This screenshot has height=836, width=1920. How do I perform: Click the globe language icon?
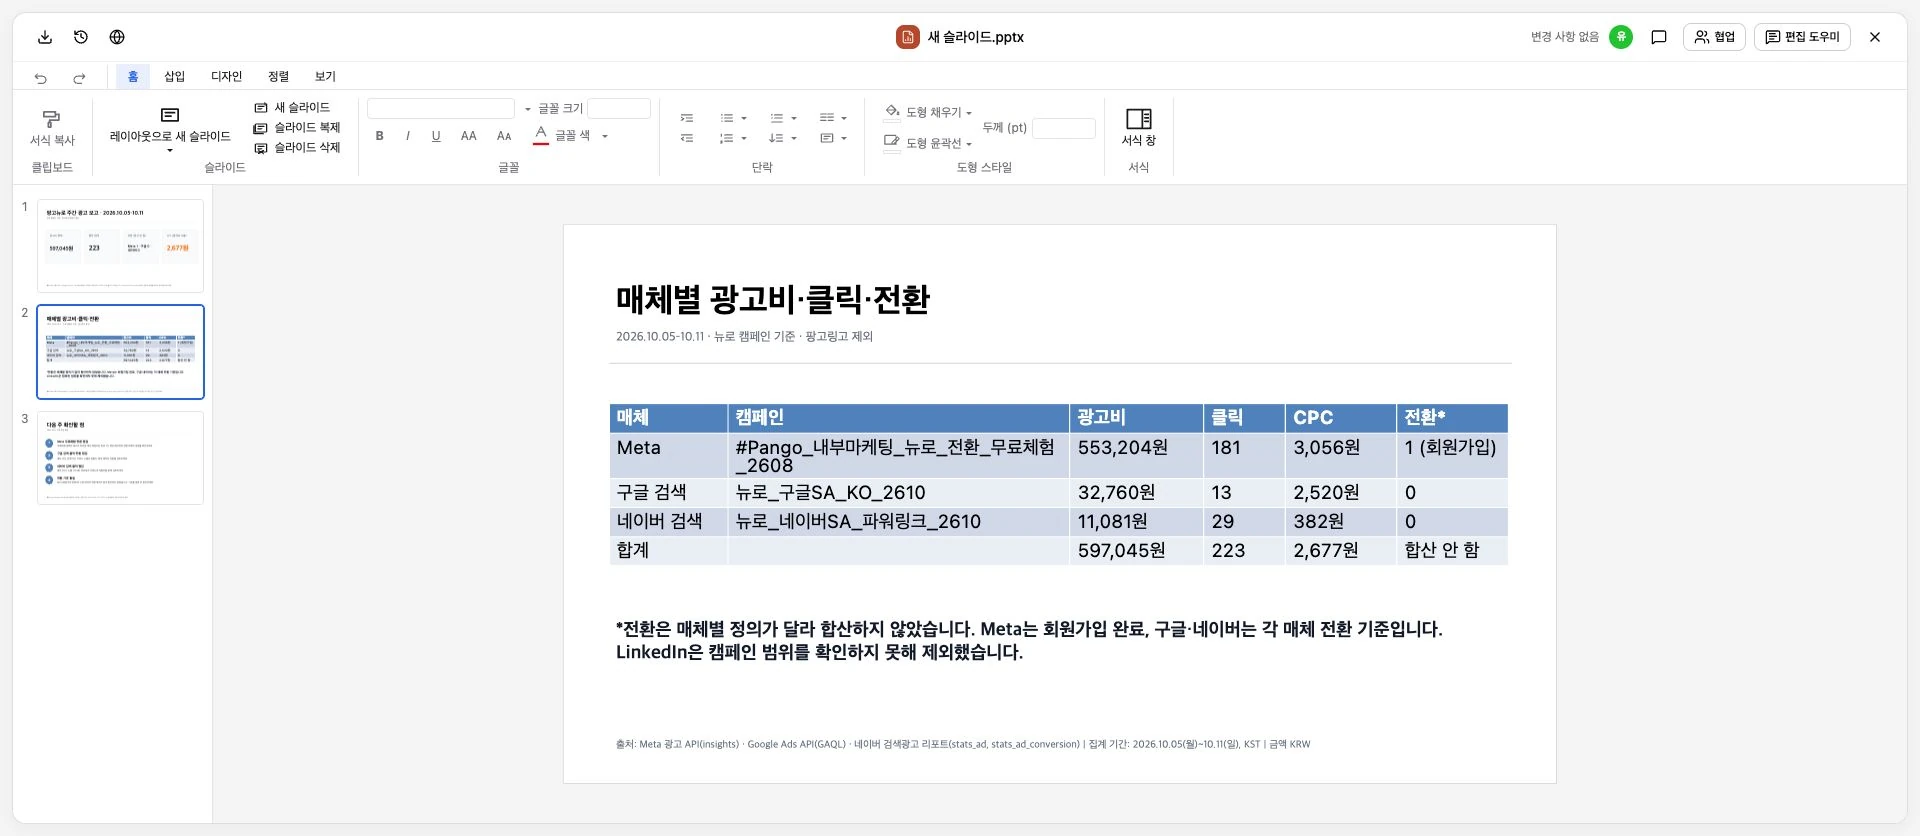[117, 37]
